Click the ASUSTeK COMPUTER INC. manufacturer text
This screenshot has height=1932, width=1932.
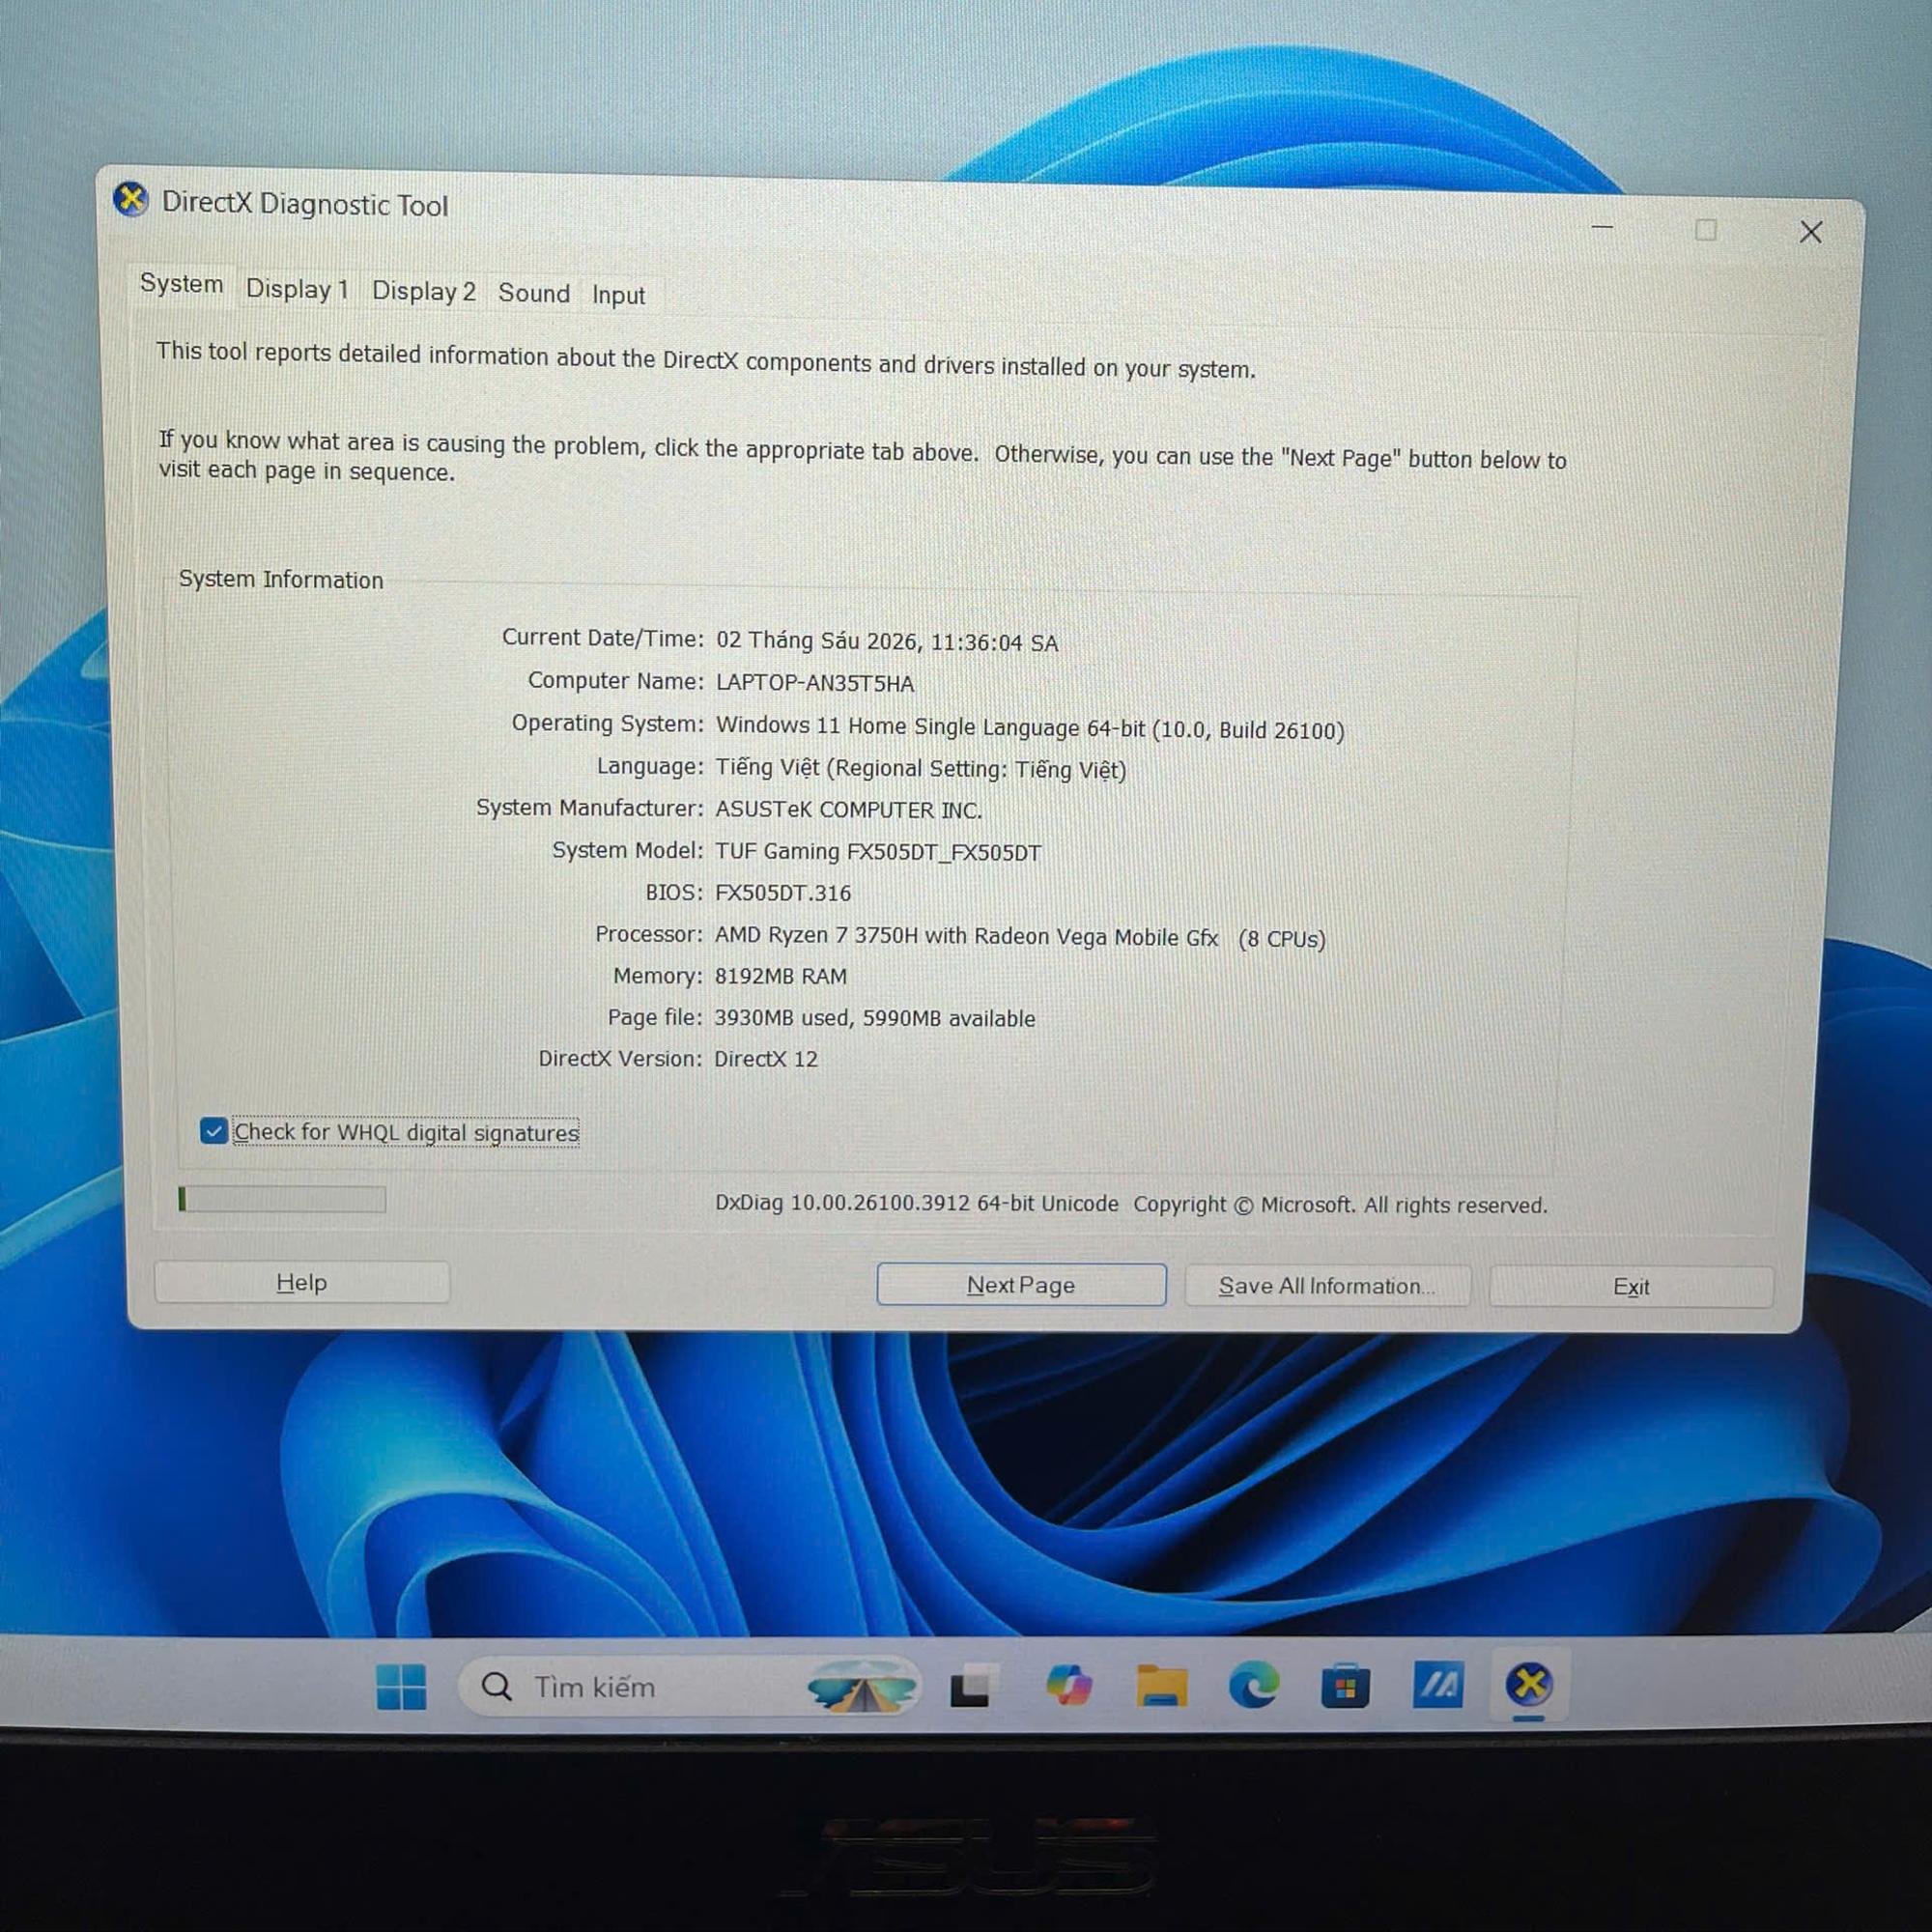(x=848, y=810)
